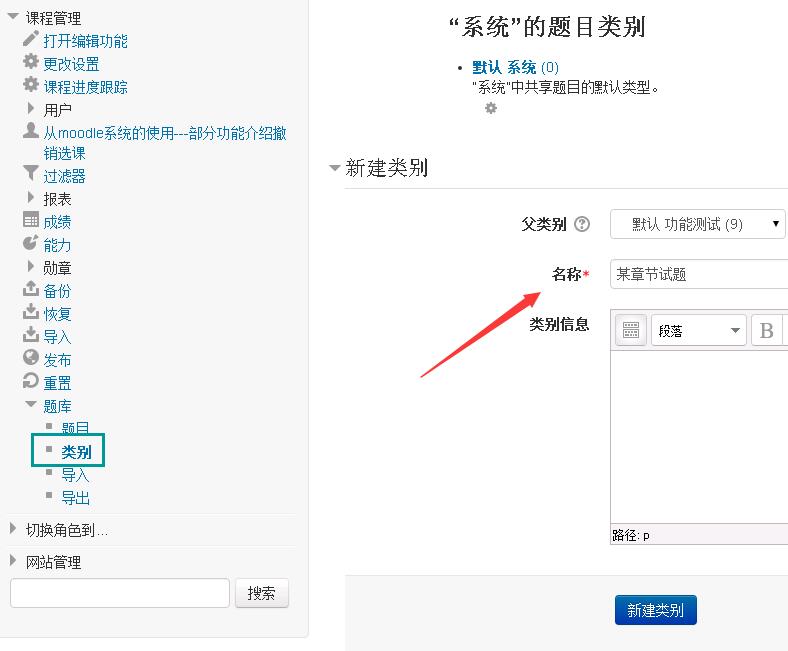This screenshot has width=788, height=651.
Task: Click the 新建类别 submit button
Action: pos(655,610)
